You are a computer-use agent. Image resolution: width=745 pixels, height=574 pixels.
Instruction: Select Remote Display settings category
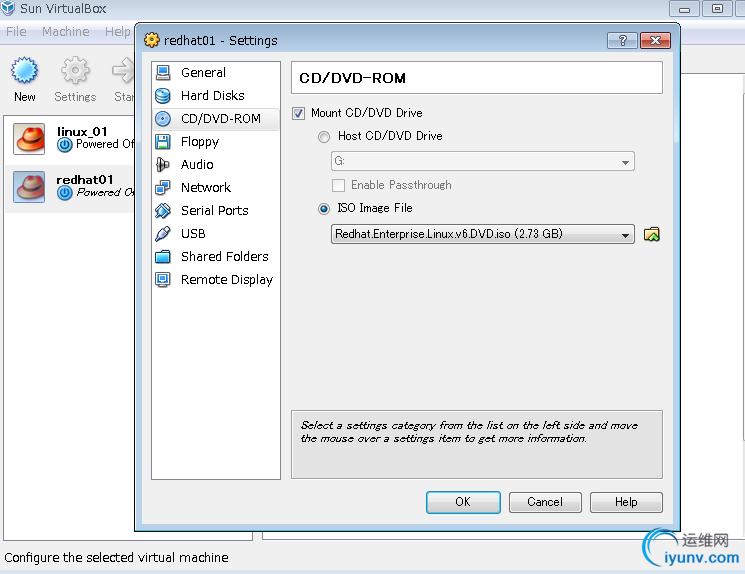pos(216,279)
